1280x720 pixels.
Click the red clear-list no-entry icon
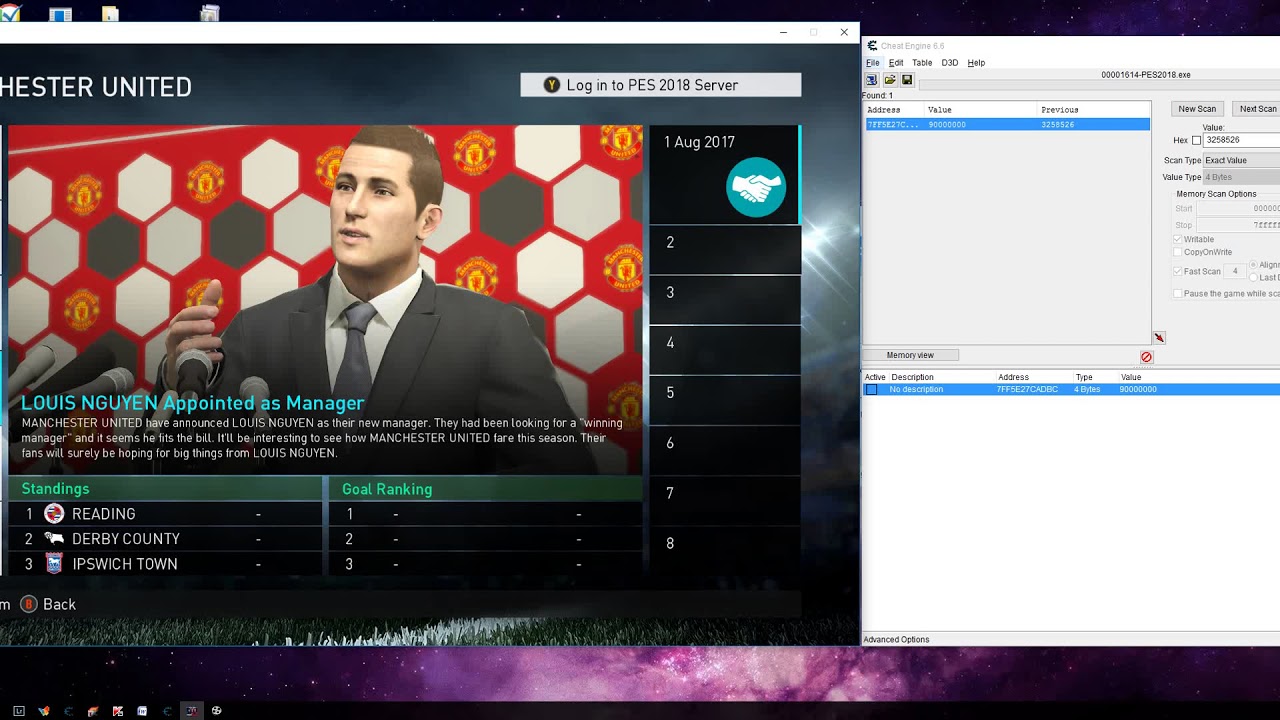[x=1146, y=357]
